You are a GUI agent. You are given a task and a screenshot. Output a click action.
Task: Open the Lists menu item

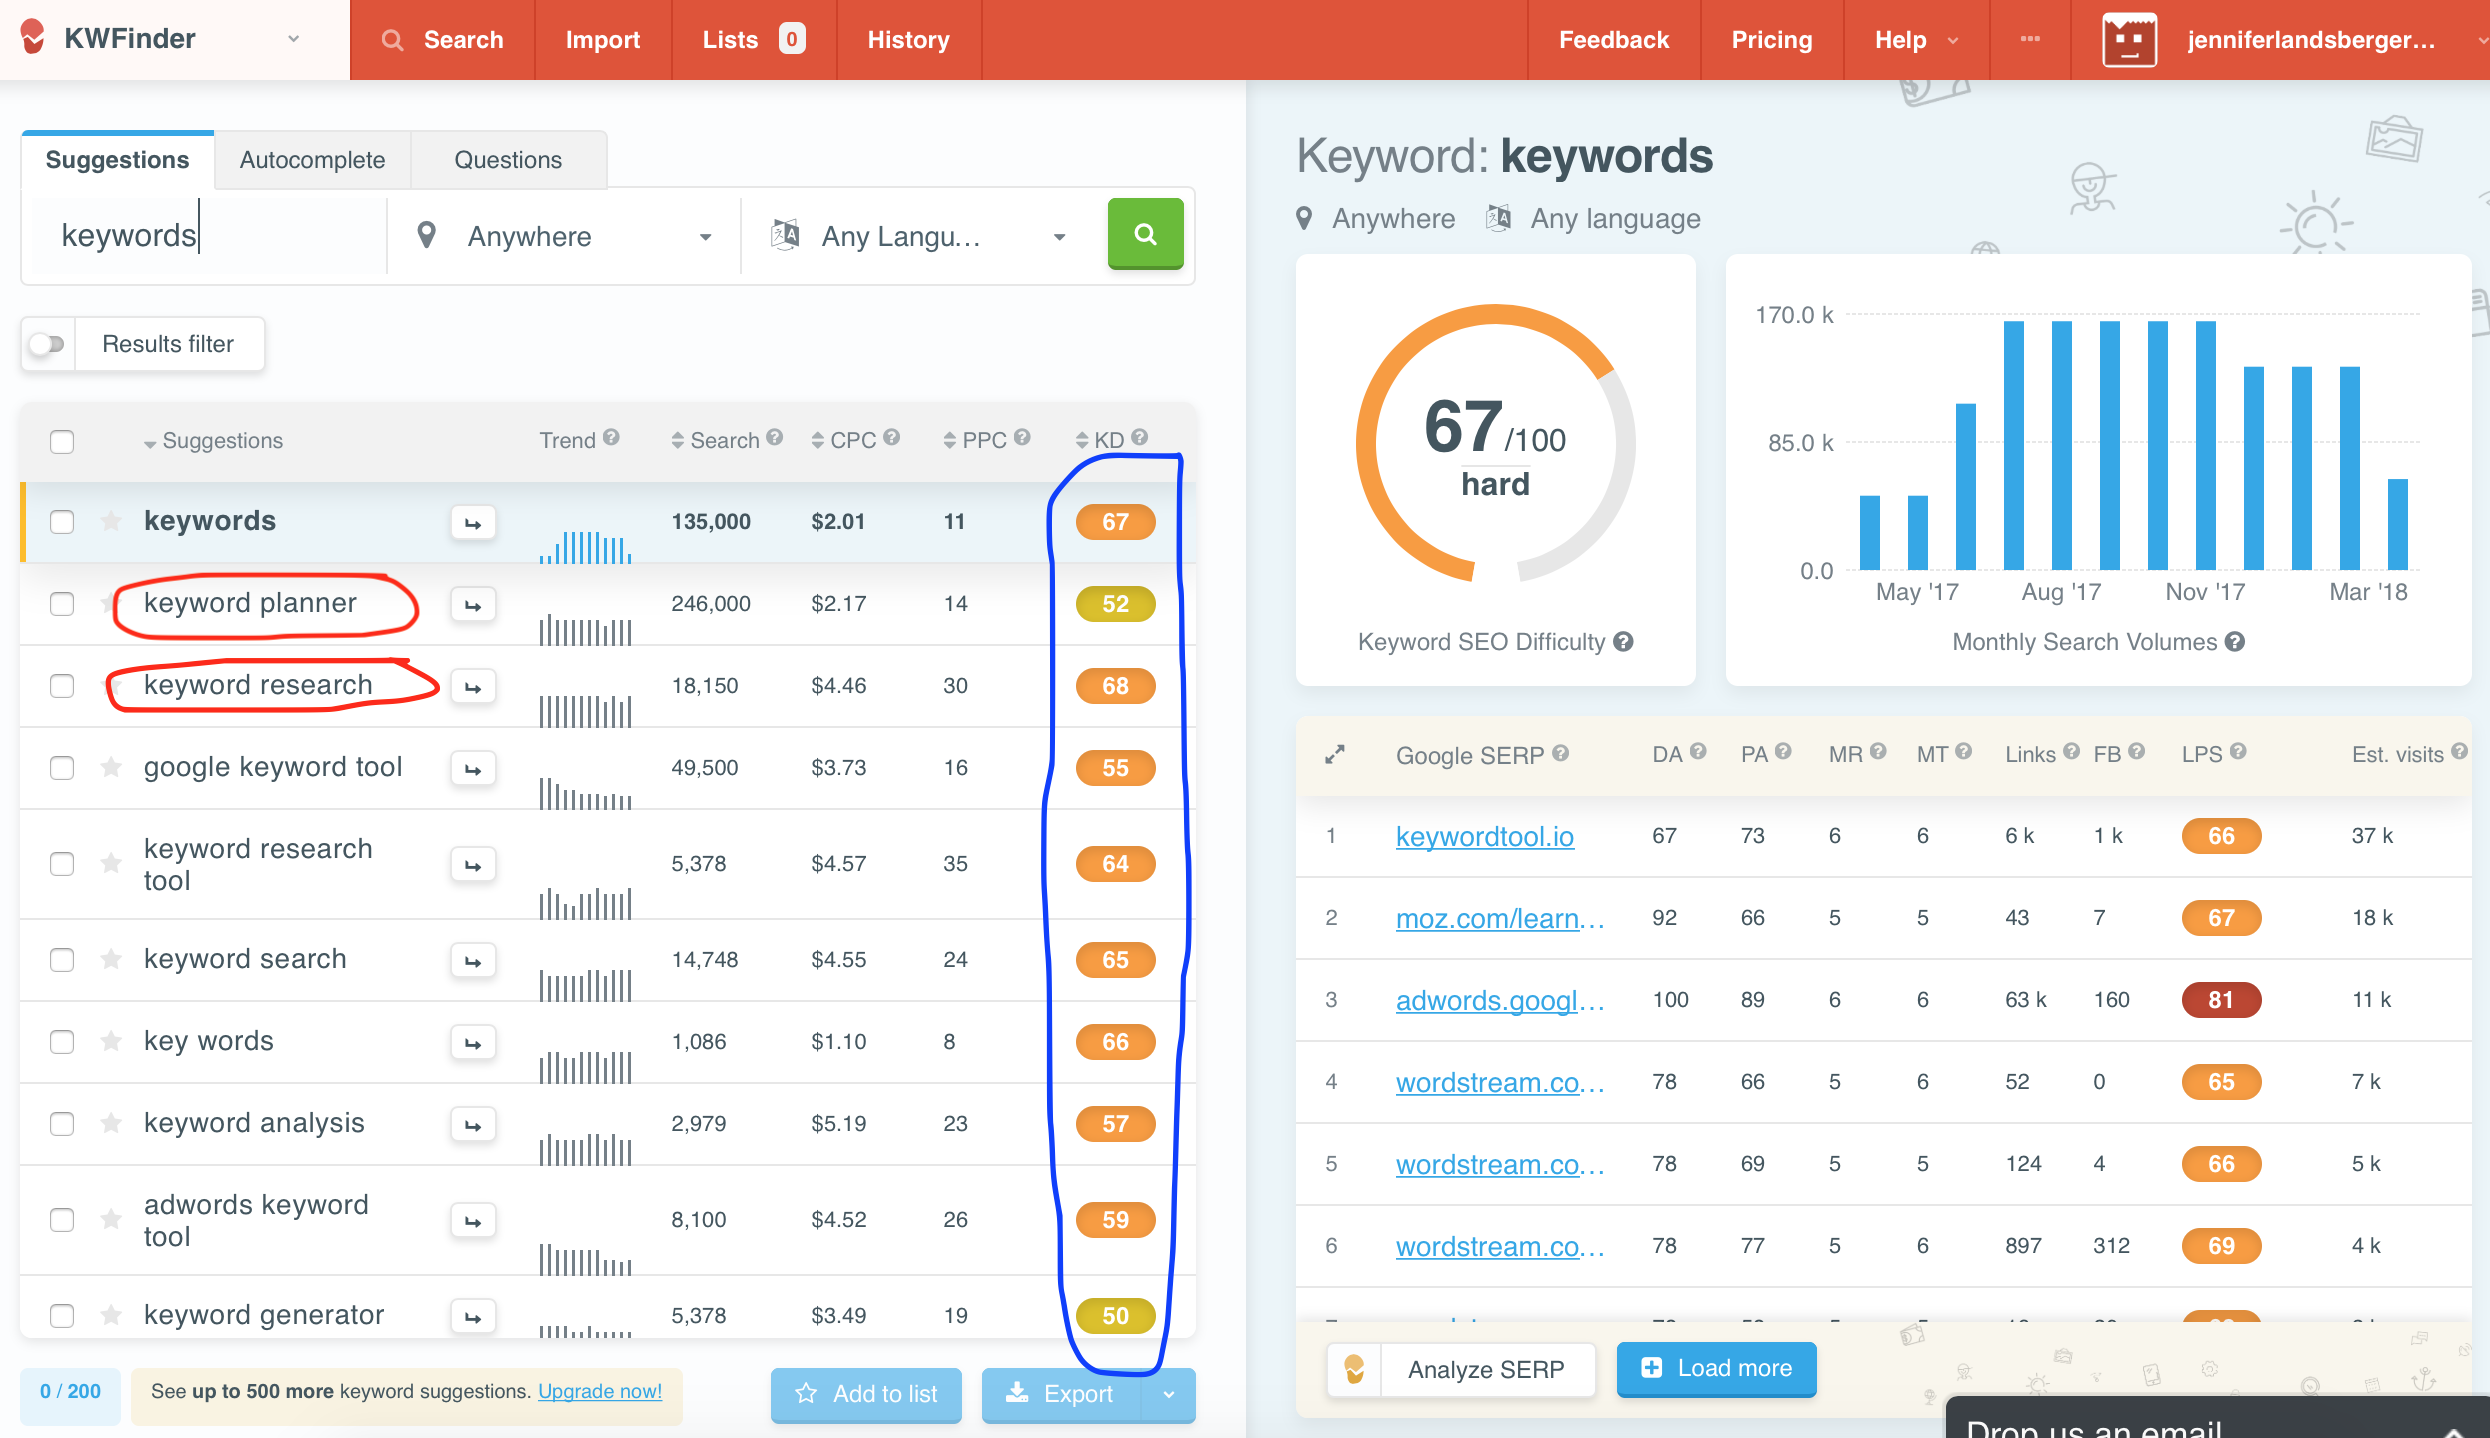(x=754, y=40)
